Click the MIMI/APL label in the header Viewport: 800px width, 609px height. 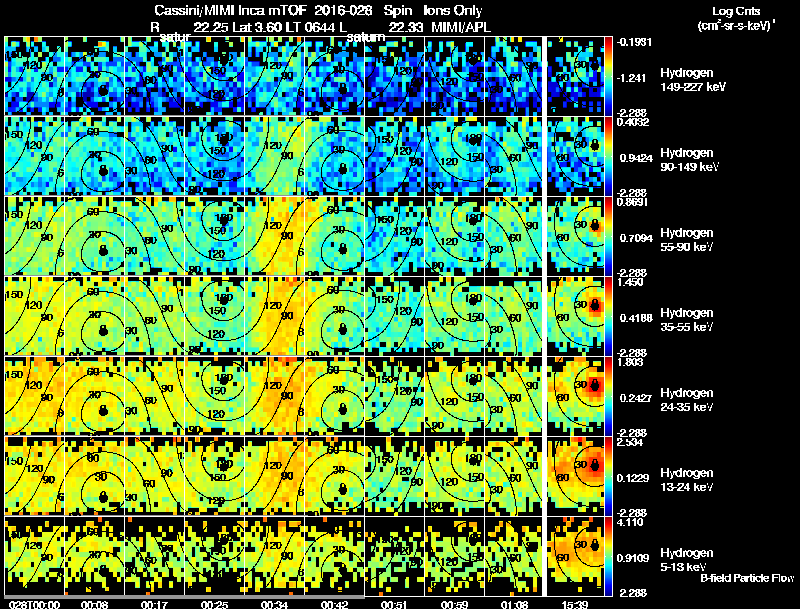click(461, 27)
